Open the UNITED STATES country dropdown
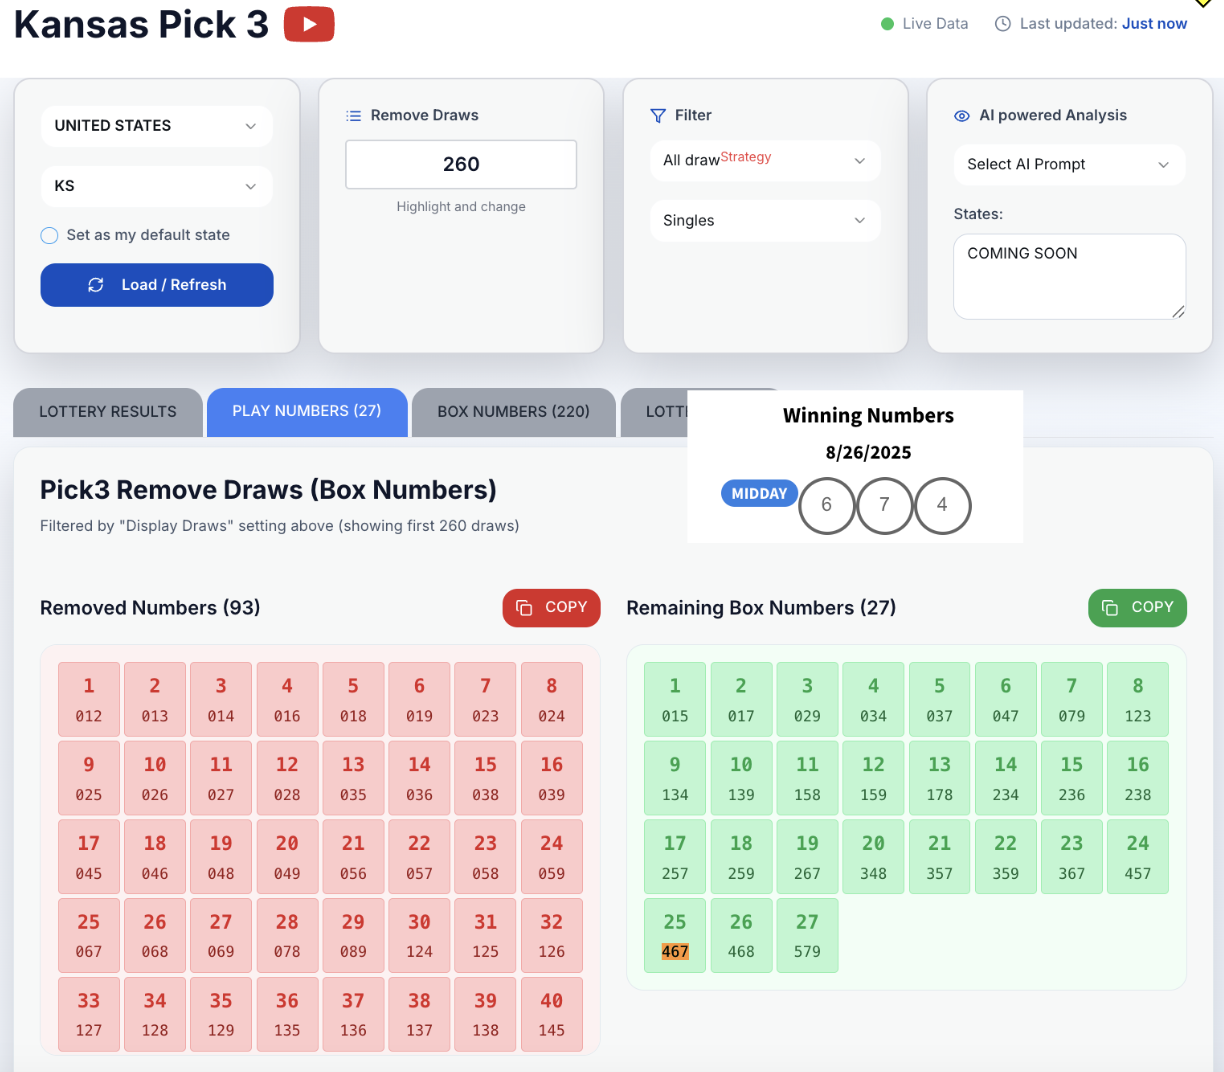Viewport: 1224px width, 1072px height. [157, 126]
